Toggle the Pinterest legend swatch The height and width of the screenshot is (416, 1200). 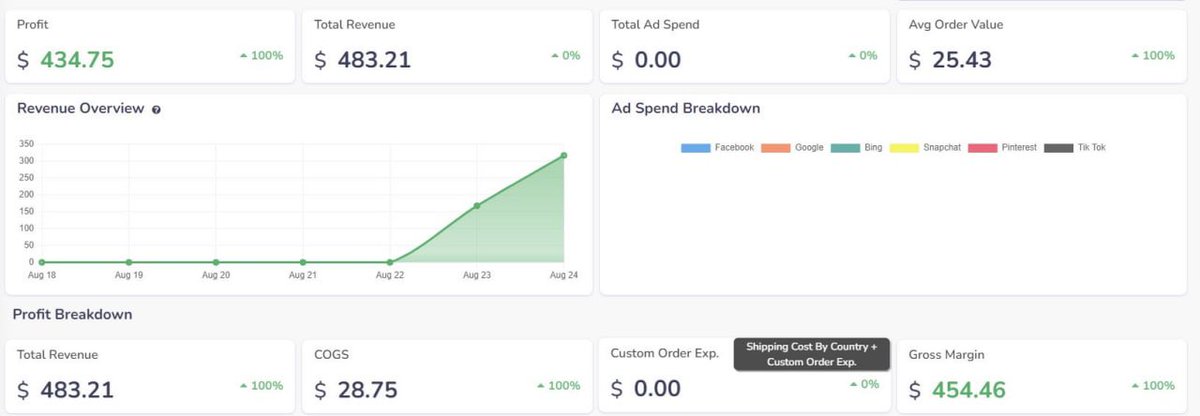click(x=983, y=148)
